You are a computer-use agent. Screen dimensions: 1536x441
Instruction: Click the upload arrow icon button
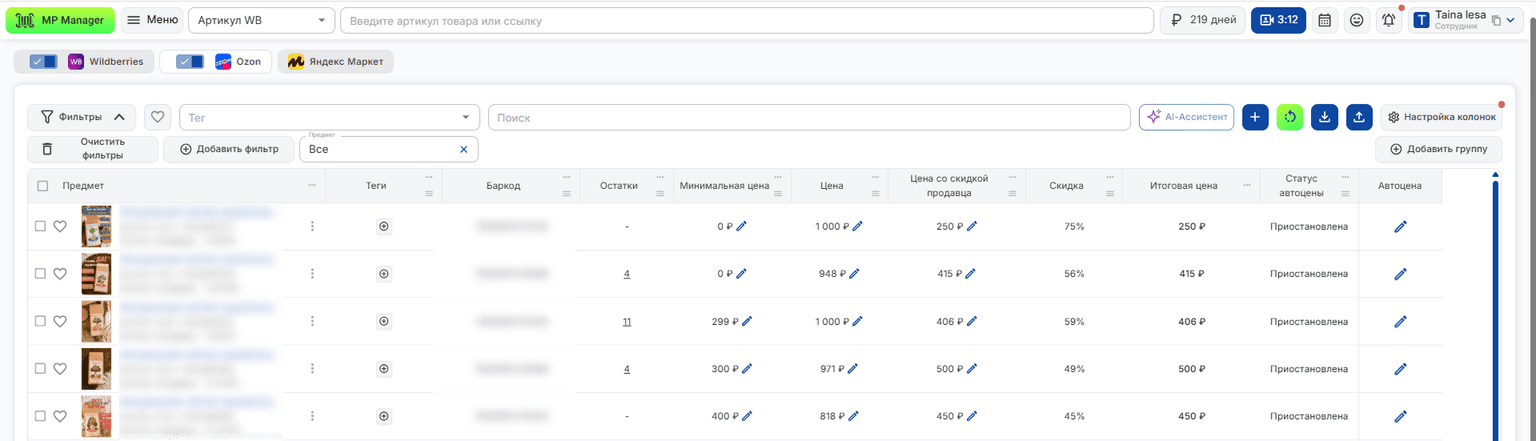point(1359,117)
